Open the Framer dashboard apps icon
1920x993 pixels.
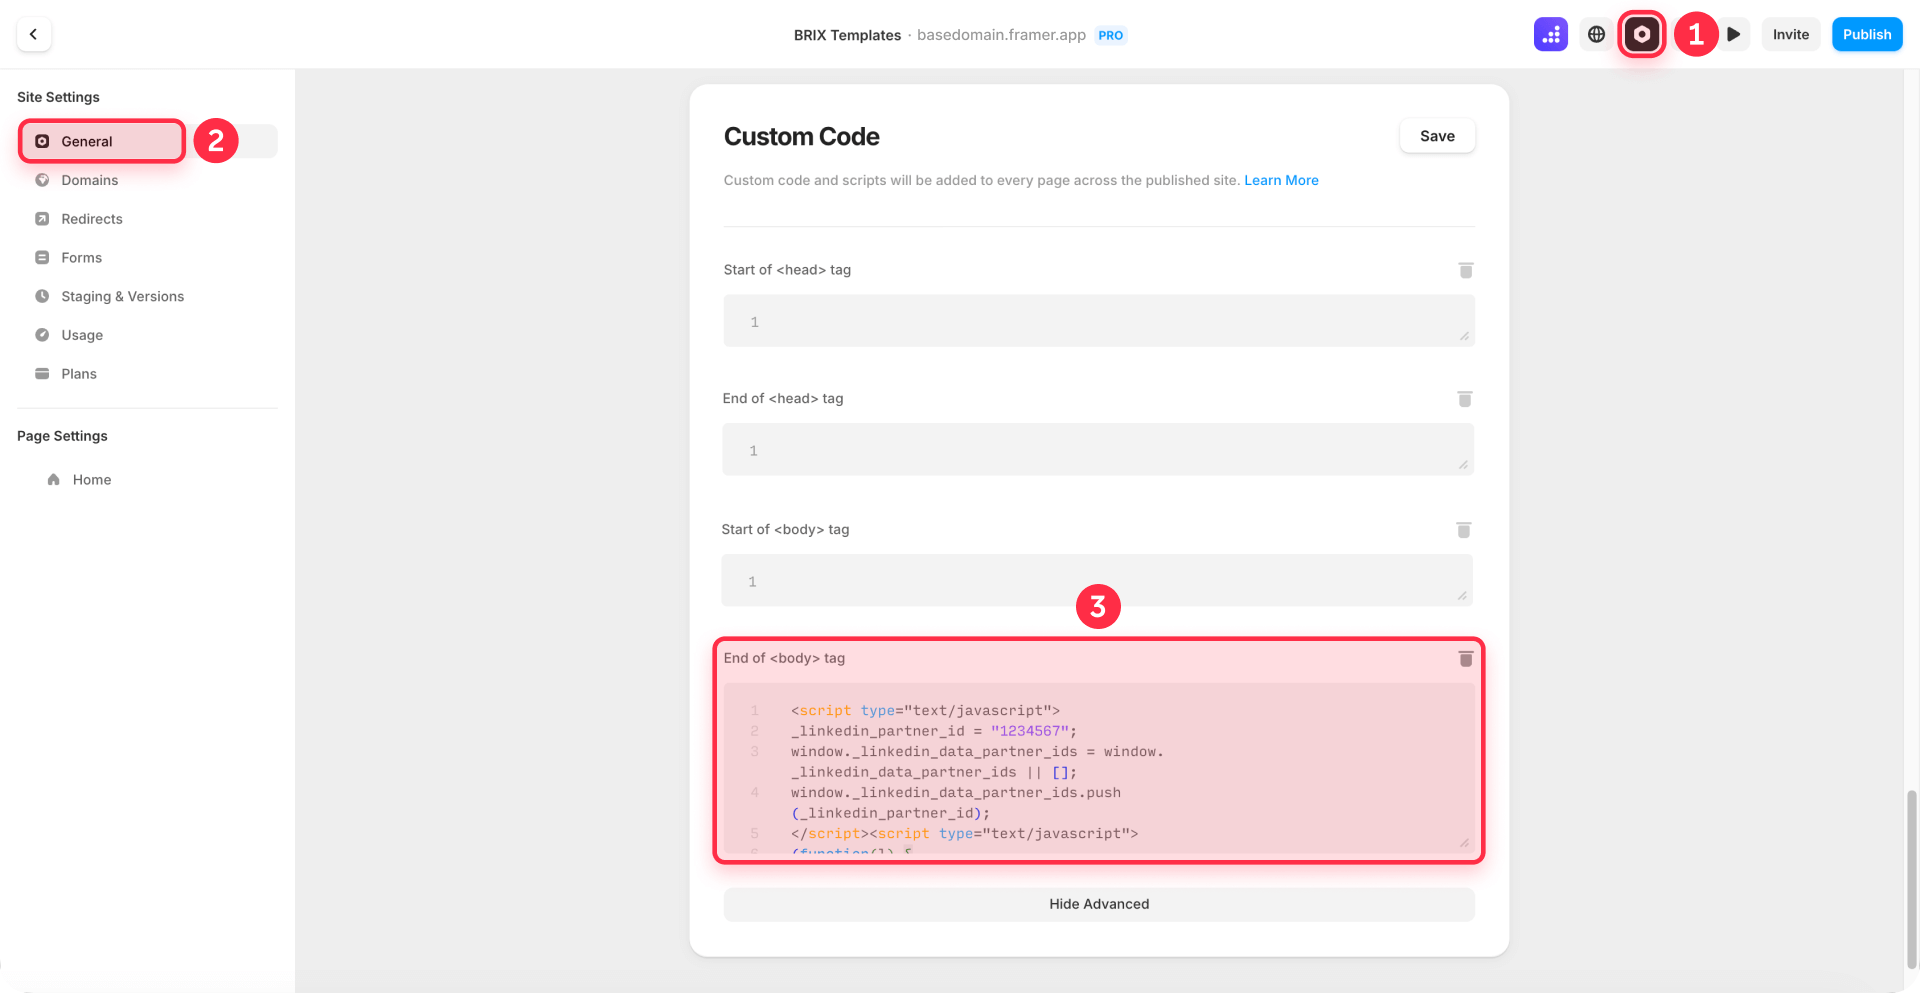[1551, 33]
